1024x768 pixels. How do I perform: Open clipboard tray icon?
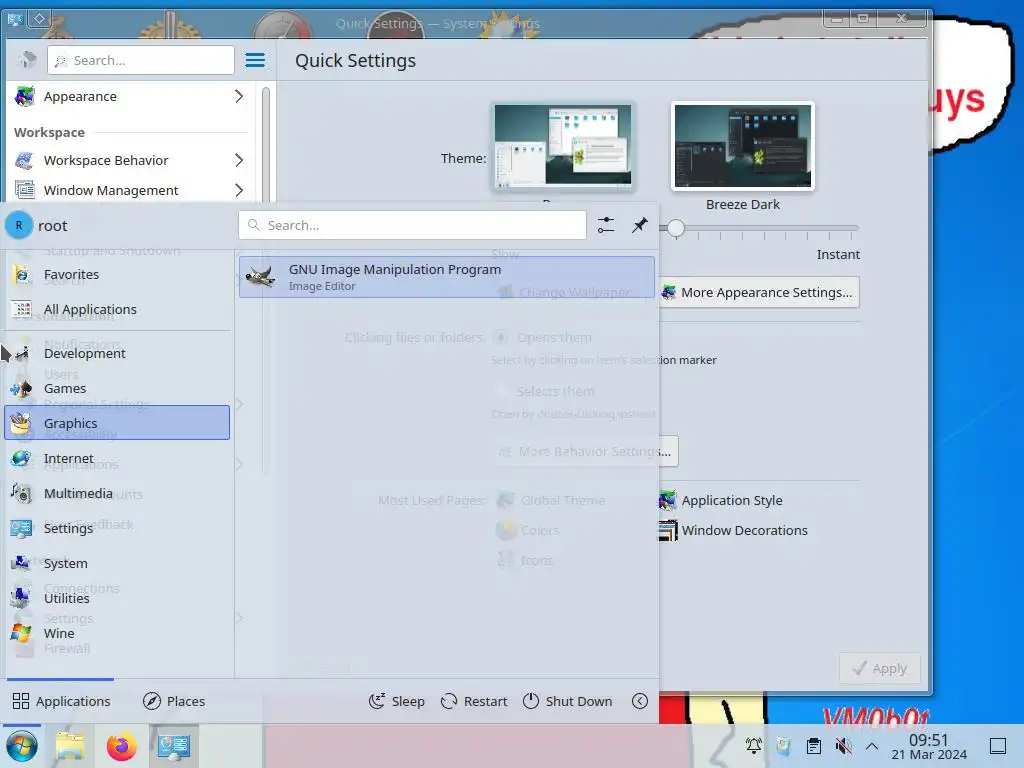tap(814, 746)
